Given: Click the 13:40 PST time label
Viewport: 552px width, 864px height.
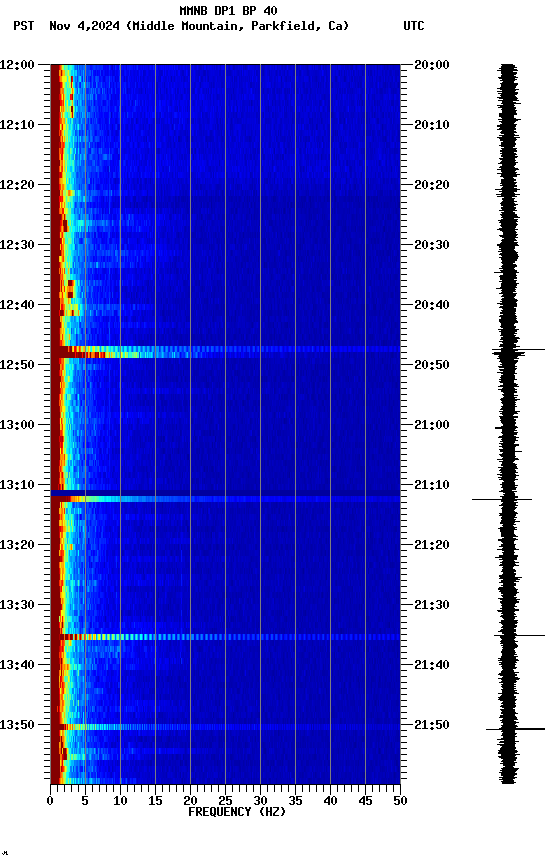Looking at the screenshot, I should coord(17,665).
